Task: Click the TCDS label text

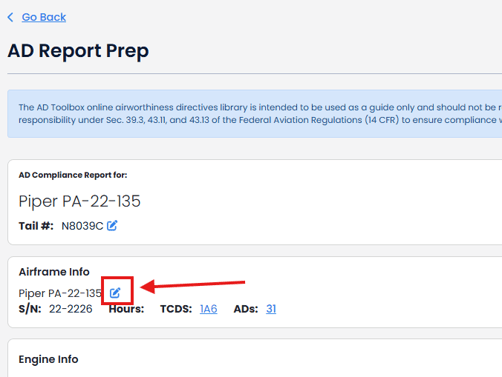Action: [176, 309]
